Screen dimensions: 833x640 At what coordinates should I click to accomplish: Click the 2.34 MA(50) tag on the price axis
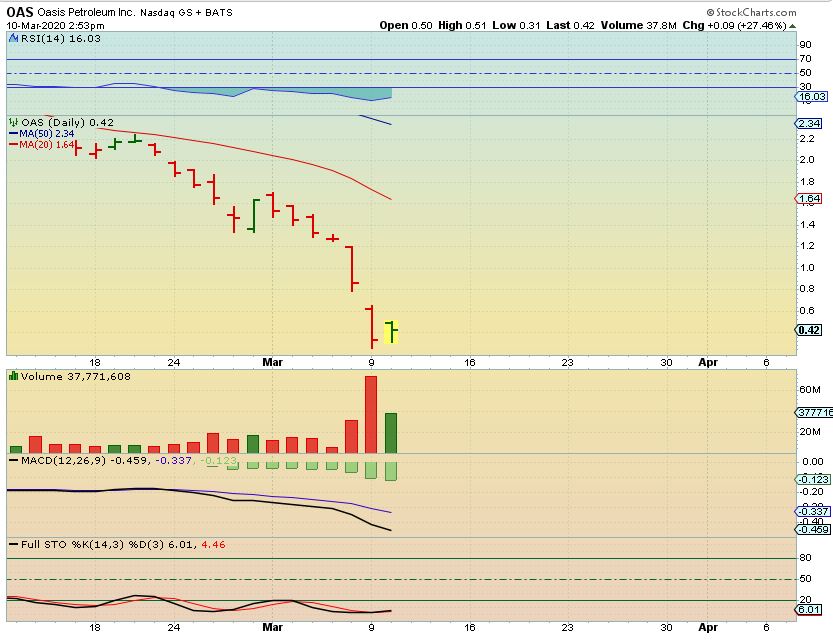(809, 123)
